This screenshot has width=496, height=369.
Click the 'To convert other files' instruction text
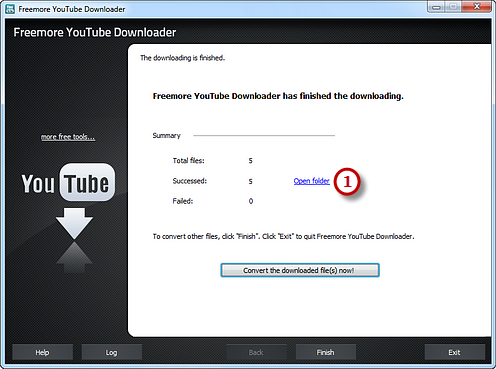click(x=283, y=236)
